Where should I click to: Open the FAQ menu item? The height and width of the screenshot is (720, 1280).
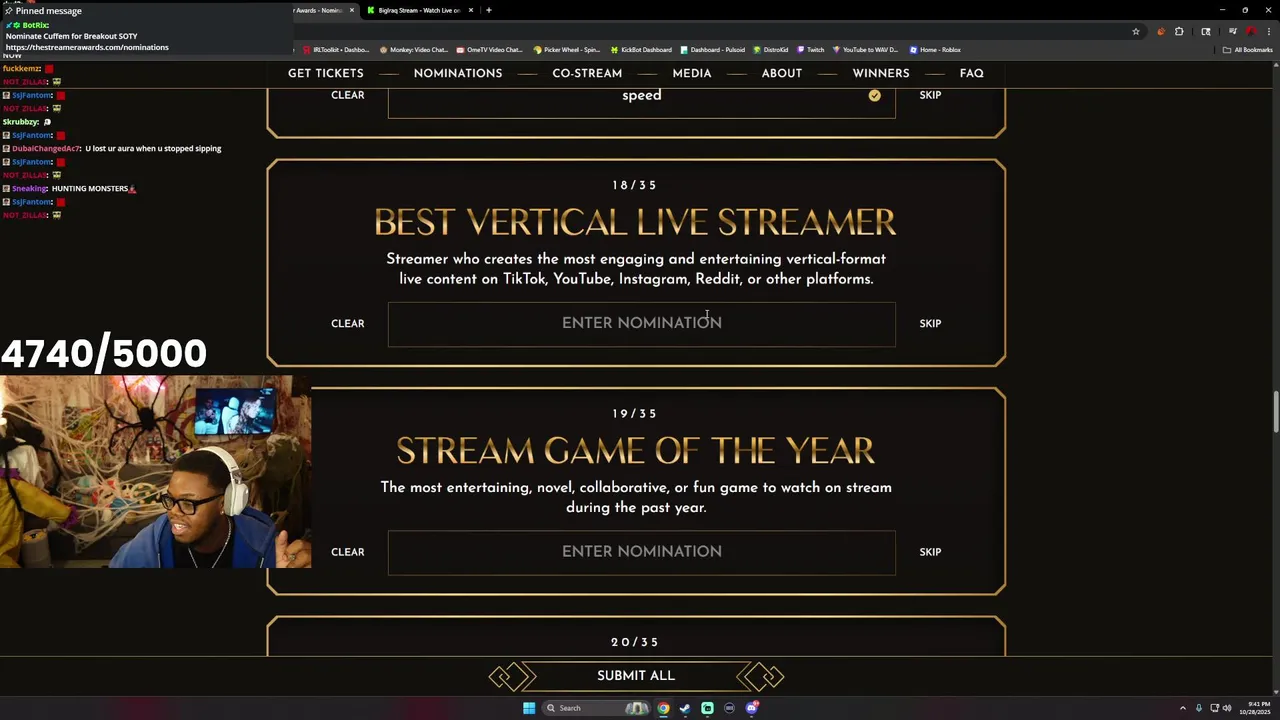[x=972, y=73]
